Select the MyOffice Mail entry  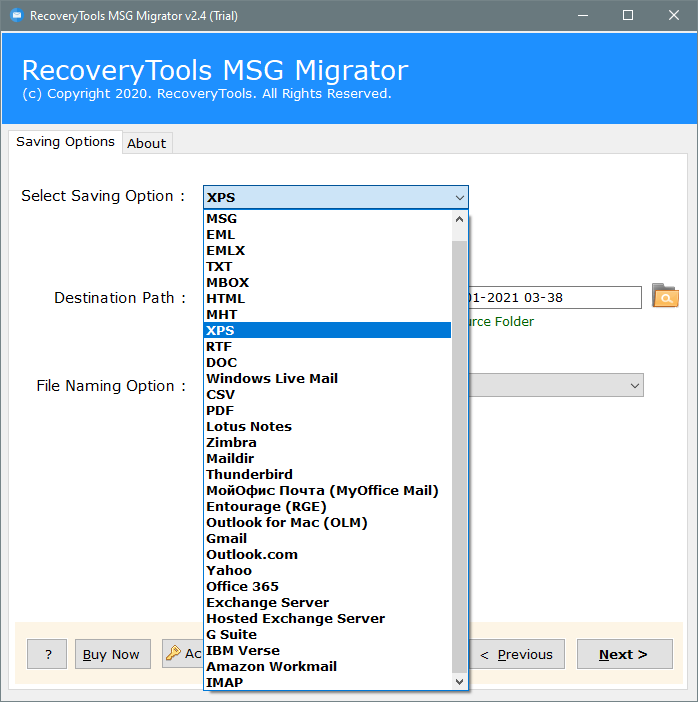click(327, 491)
